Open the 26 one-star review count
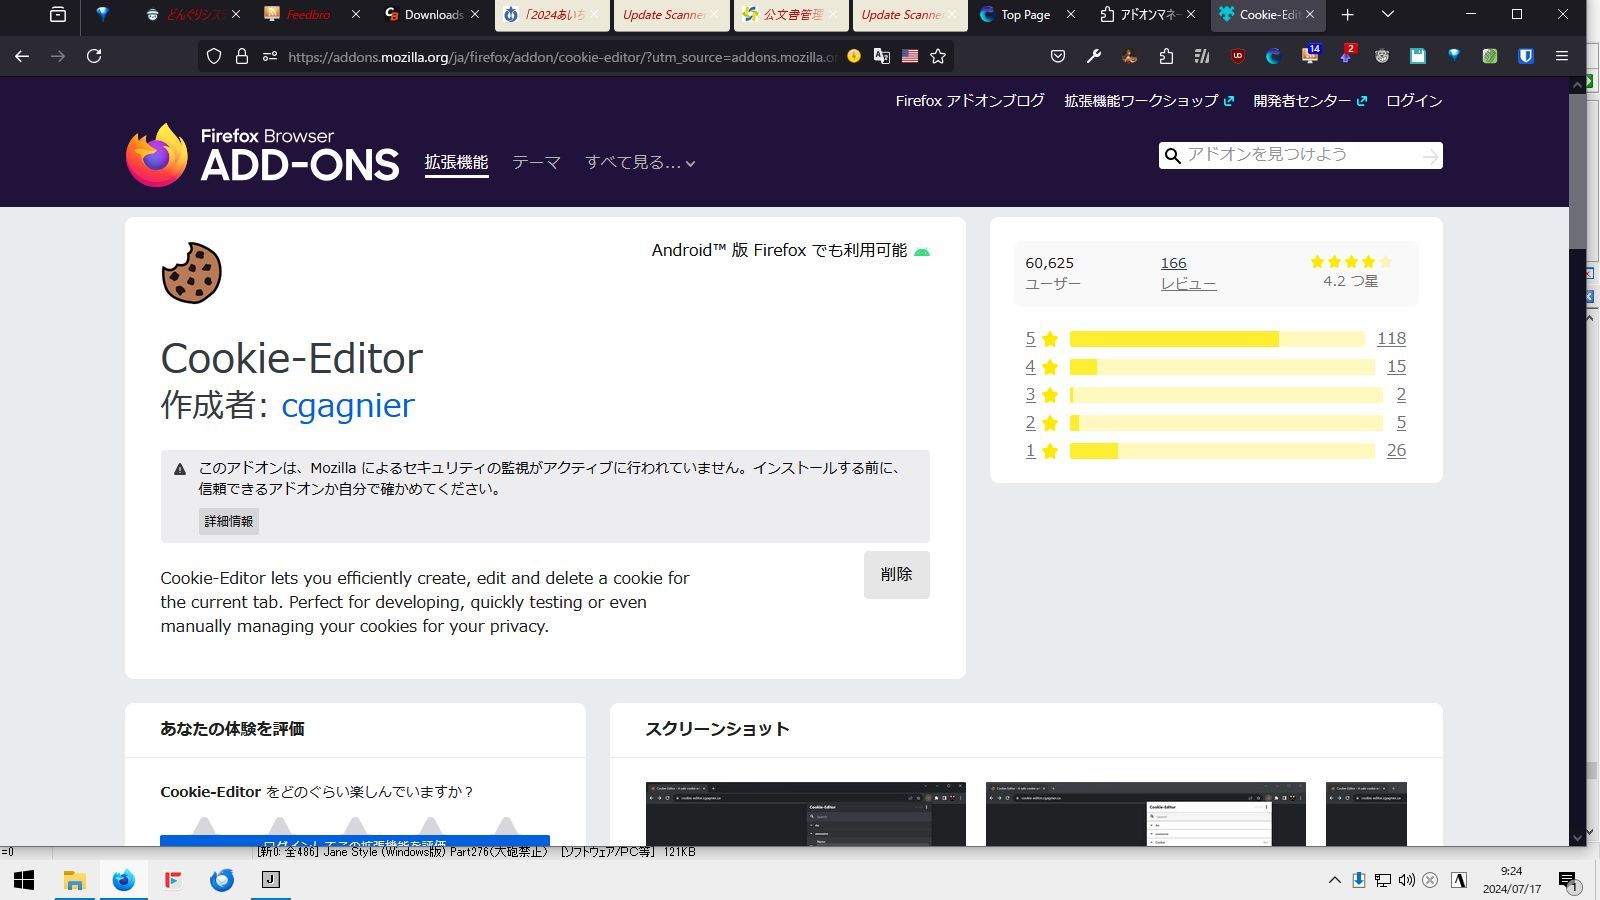Image resolution: width=1600 pixels, height=900 pixels. pyautogui.click(x=1396, y=451)
